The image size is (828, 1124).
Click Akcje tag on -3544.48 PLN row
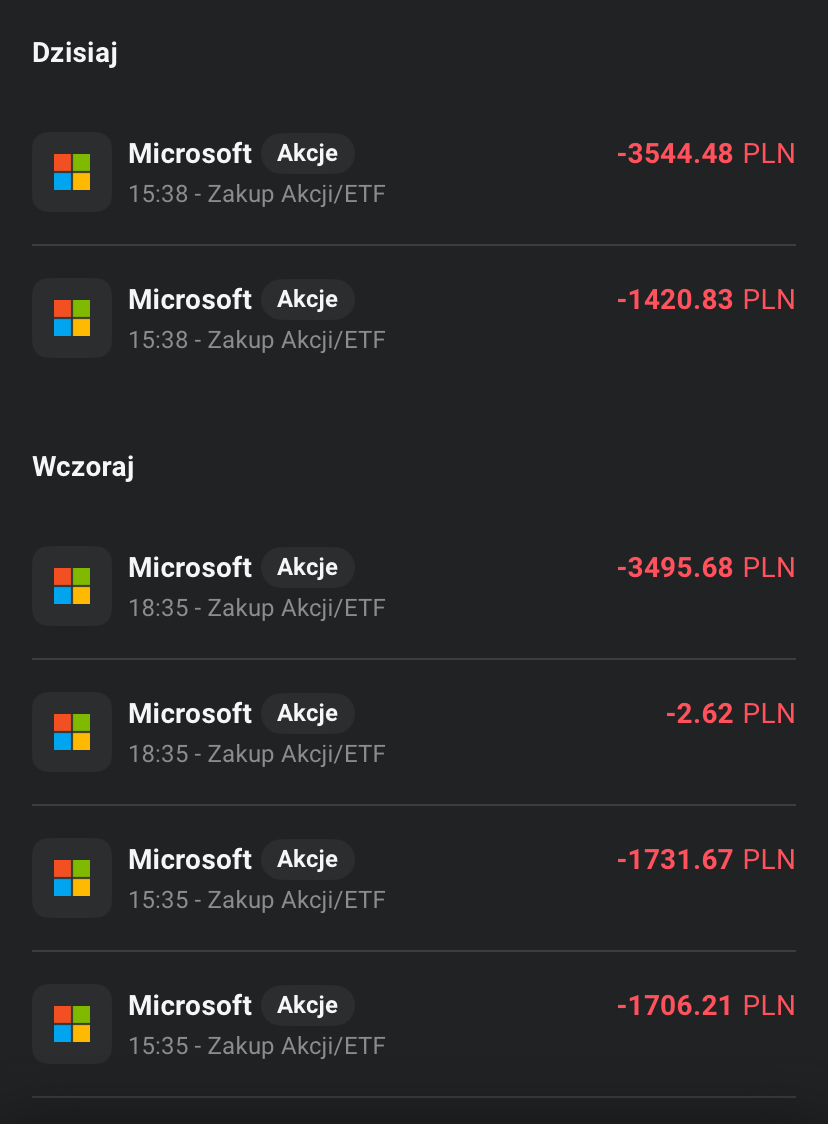pyautogui.click(x=307, y=154)
